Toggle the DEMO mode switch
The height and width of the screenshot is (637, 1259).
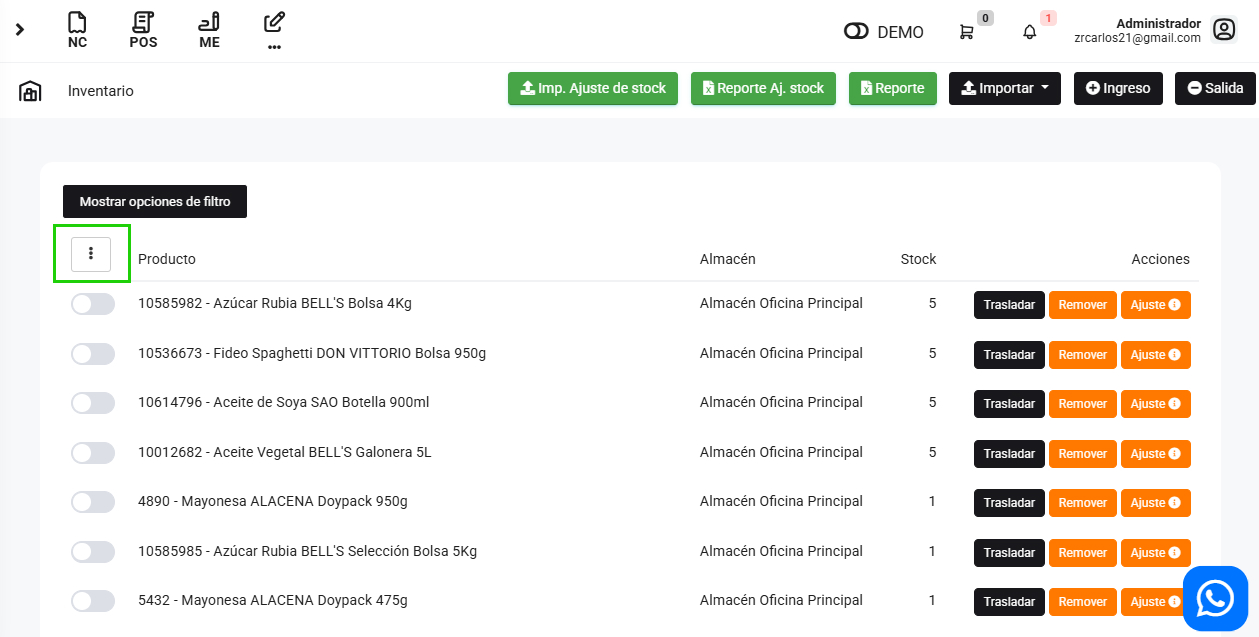click(856, 32)
